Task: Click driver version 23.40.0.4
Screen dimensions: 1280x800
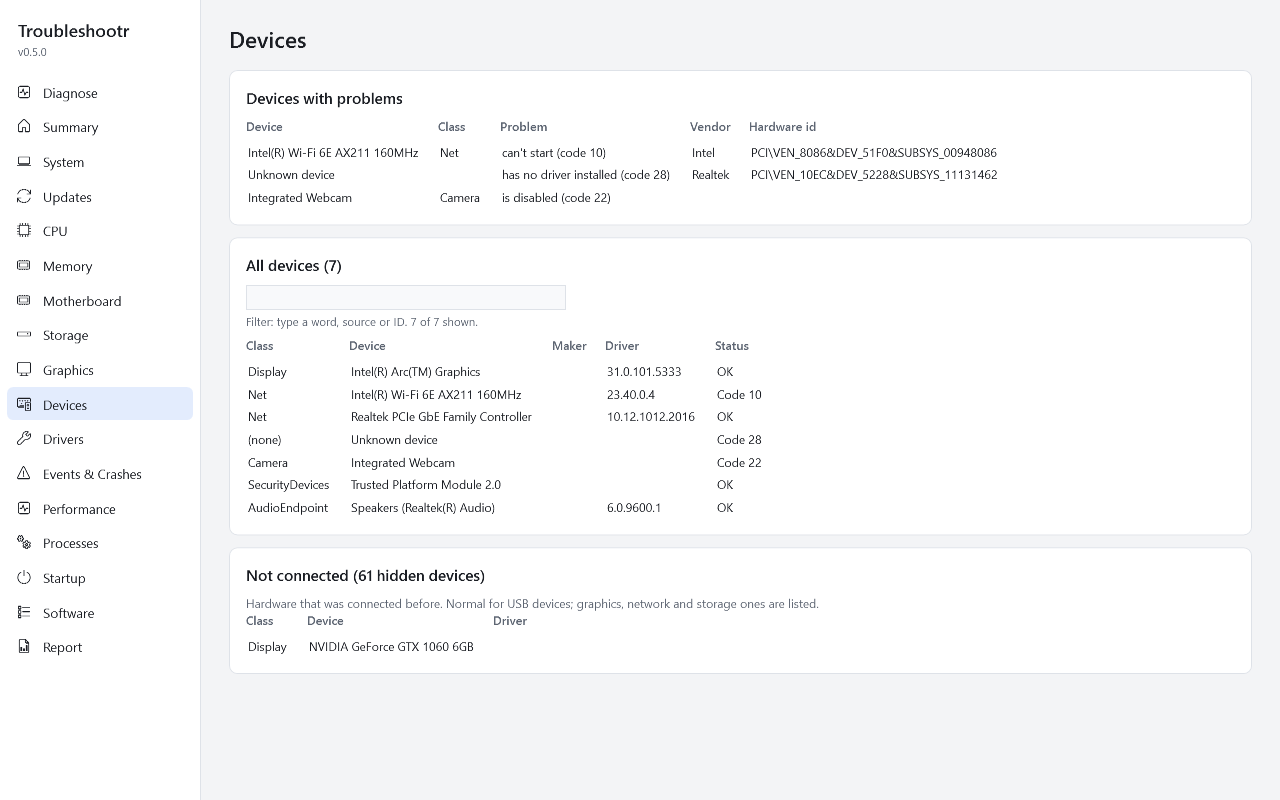Action: coord(631,395)
